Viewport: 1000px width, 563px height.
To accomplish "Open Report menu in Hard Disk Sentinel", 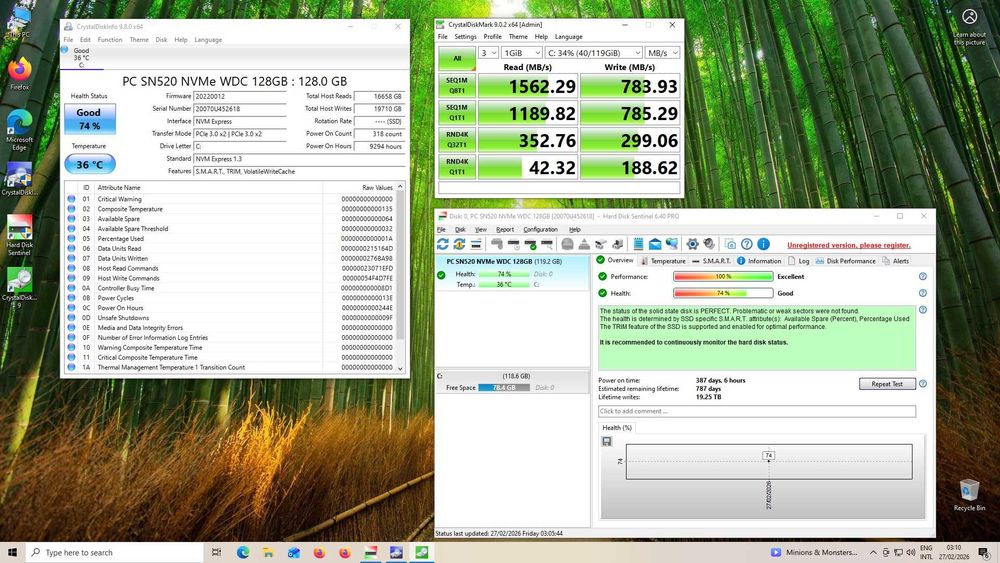I will coord(504,230).
